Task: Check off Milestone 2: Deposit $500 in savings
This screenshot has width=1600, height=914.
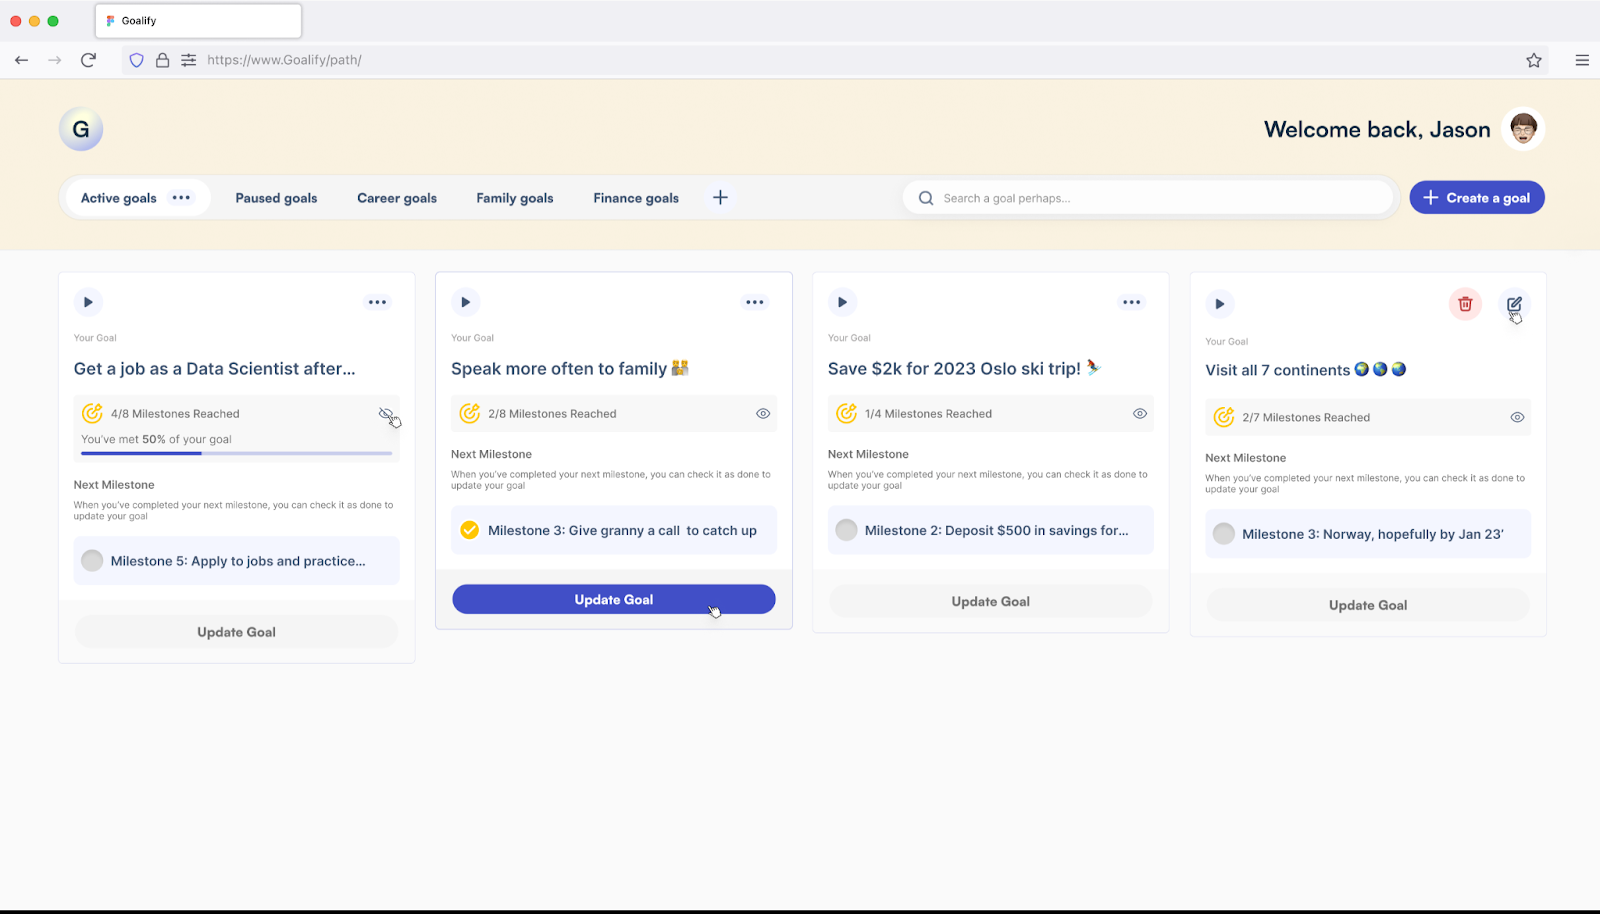Action: tap(846, 531)
